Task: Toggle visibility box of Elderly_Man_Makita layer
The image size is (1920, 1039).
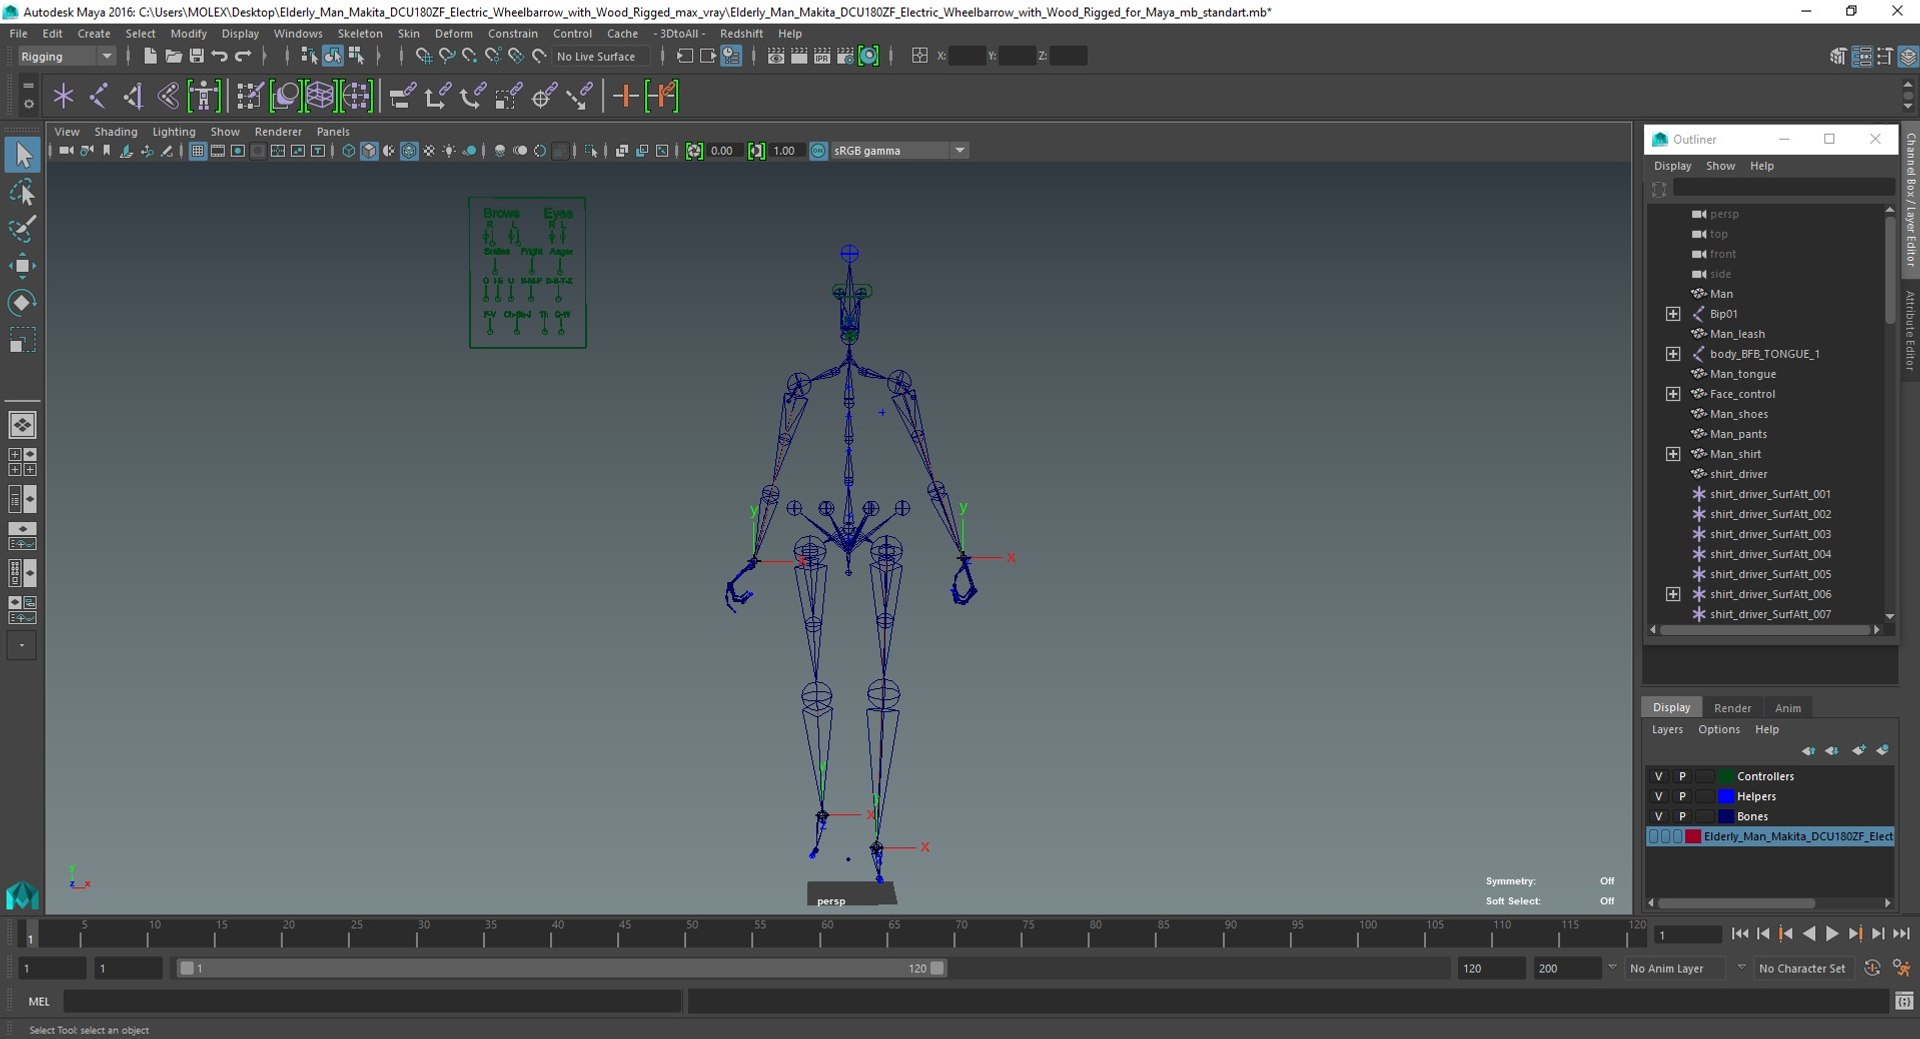Action: point(1654,836)
